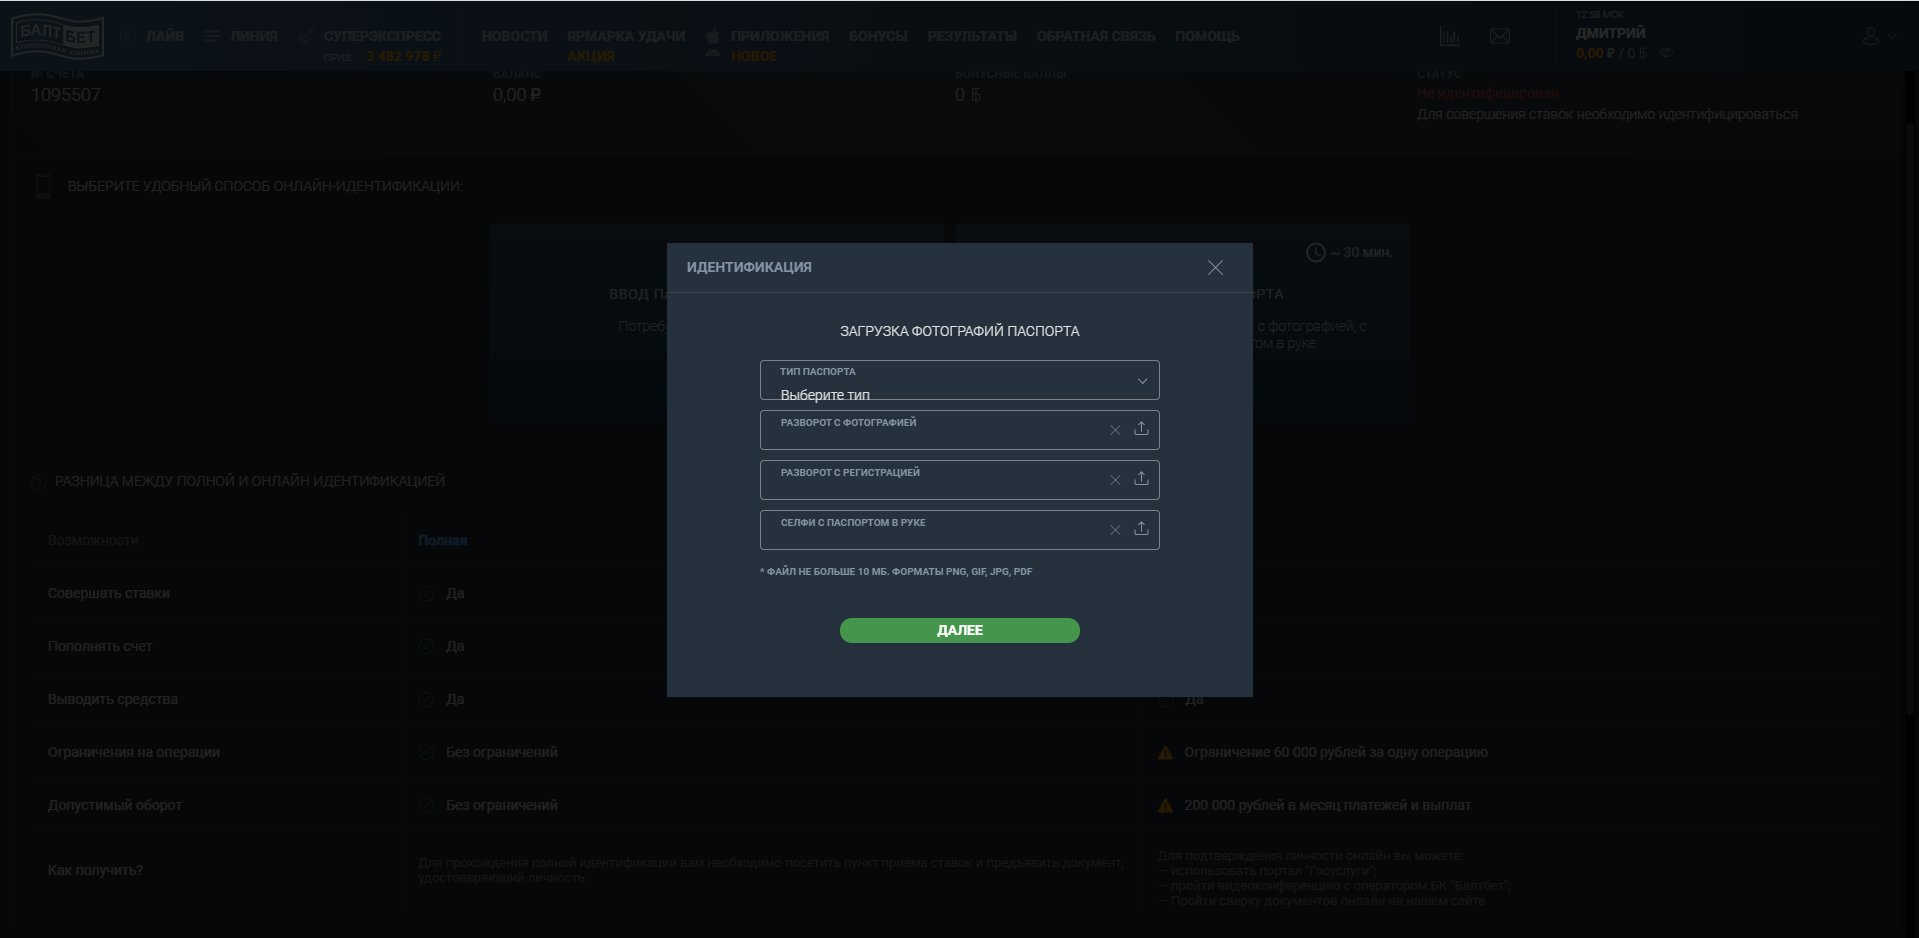
Task: Open the messages envelope icon
Action: (x=1500, y=37)
